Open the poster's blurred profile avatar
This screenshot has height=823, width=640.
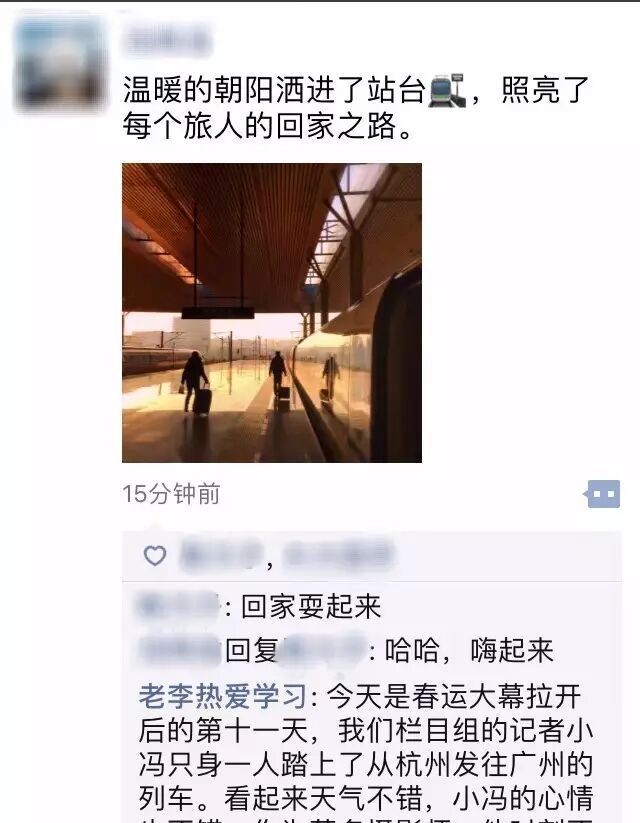tap(59, 60)
